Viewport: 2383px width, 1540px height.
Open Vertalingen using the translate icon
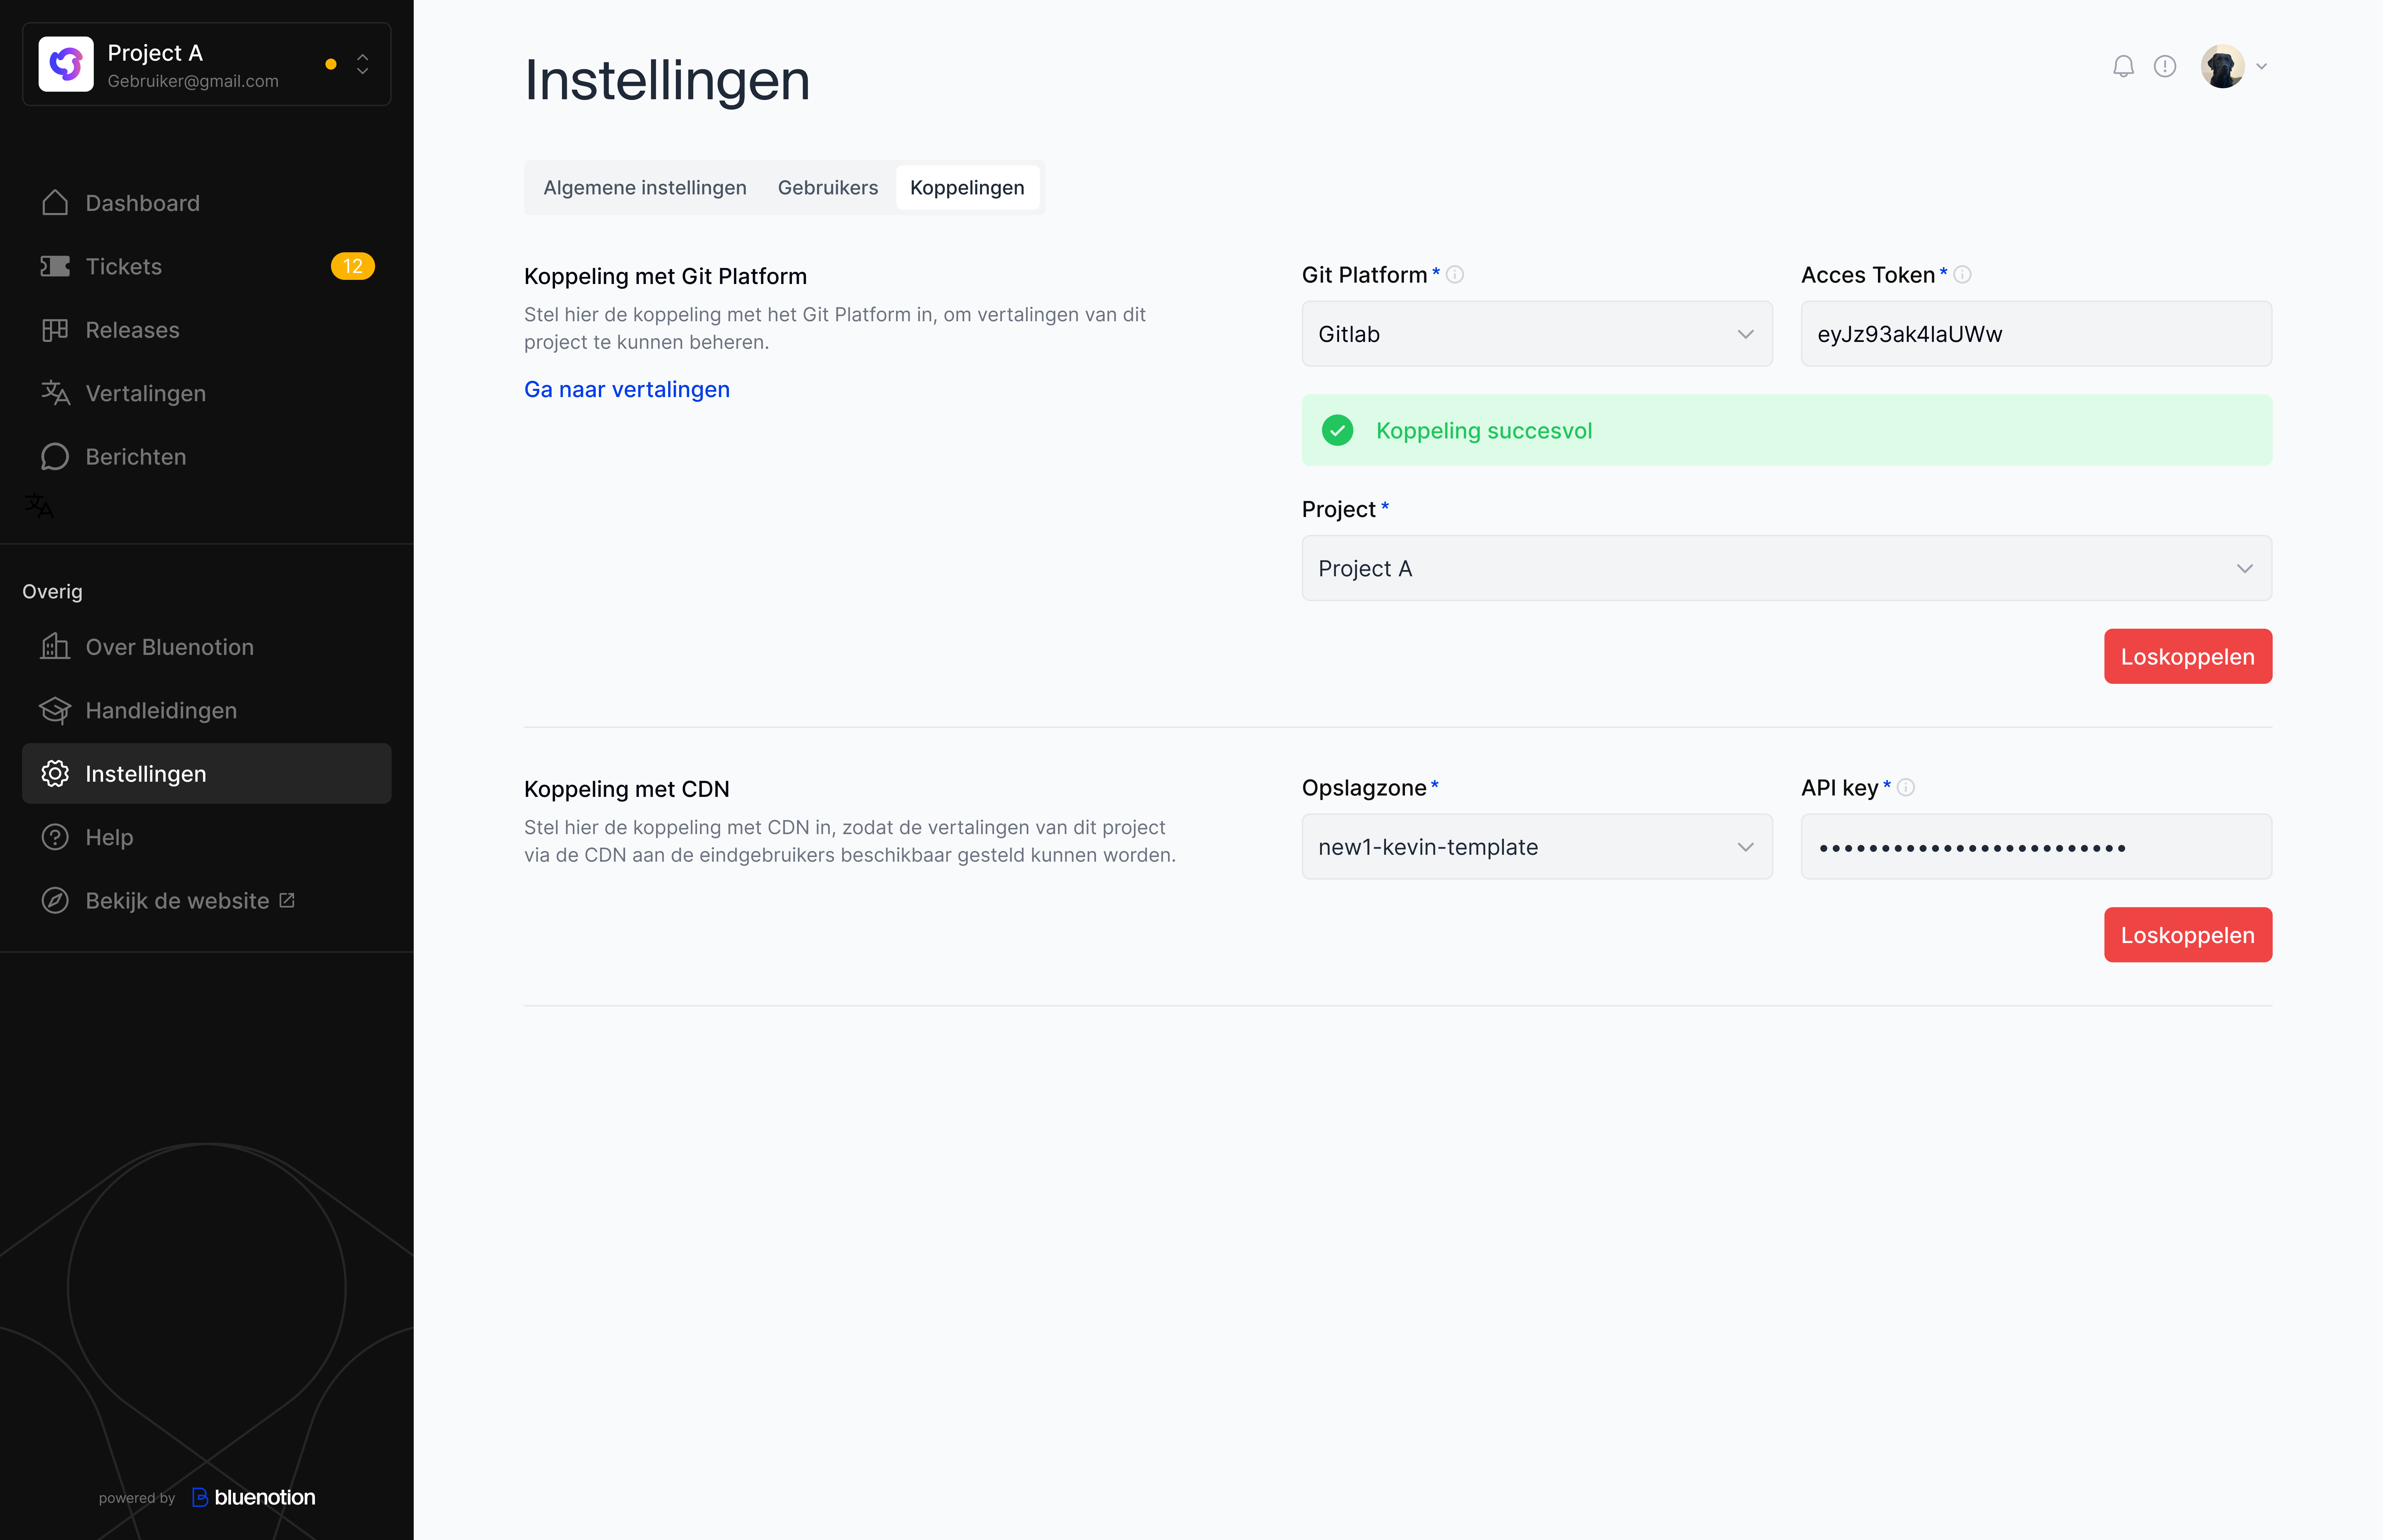coord(56,393)
